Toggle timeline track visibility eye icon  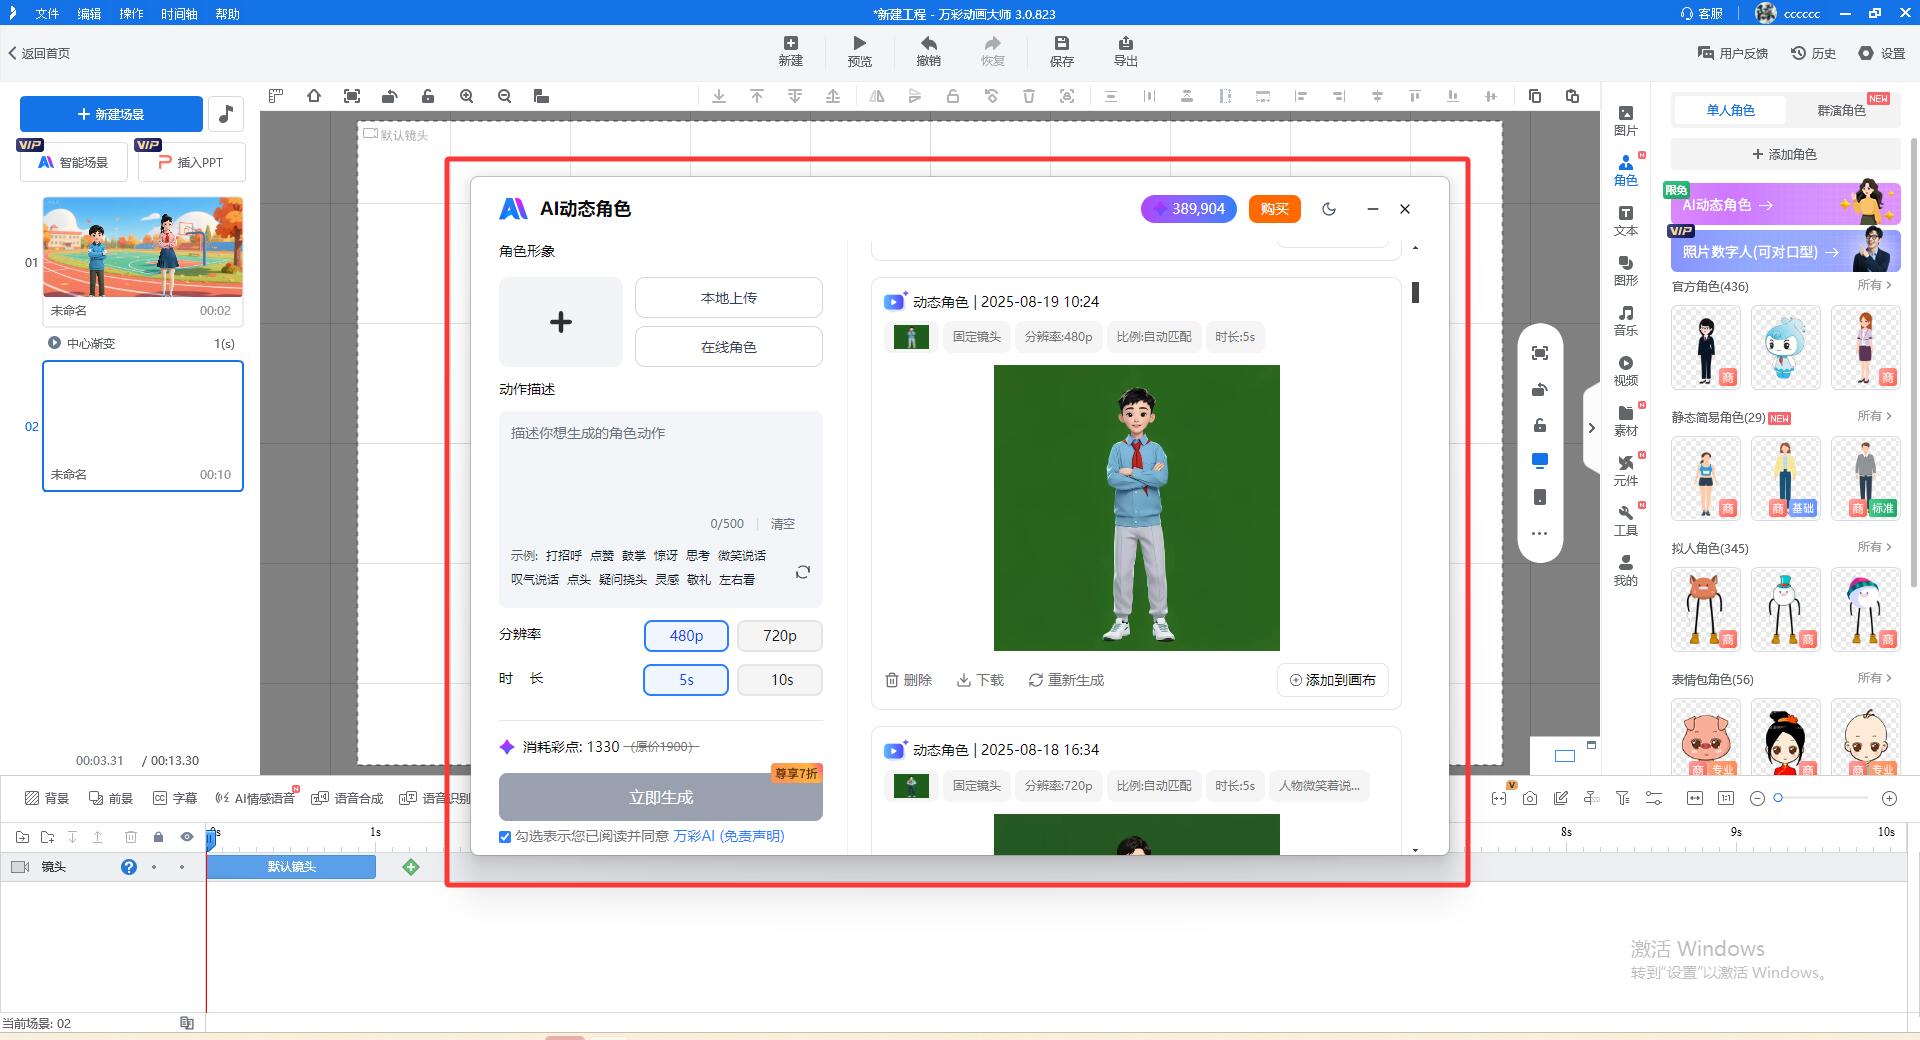[x=187, y=837]
